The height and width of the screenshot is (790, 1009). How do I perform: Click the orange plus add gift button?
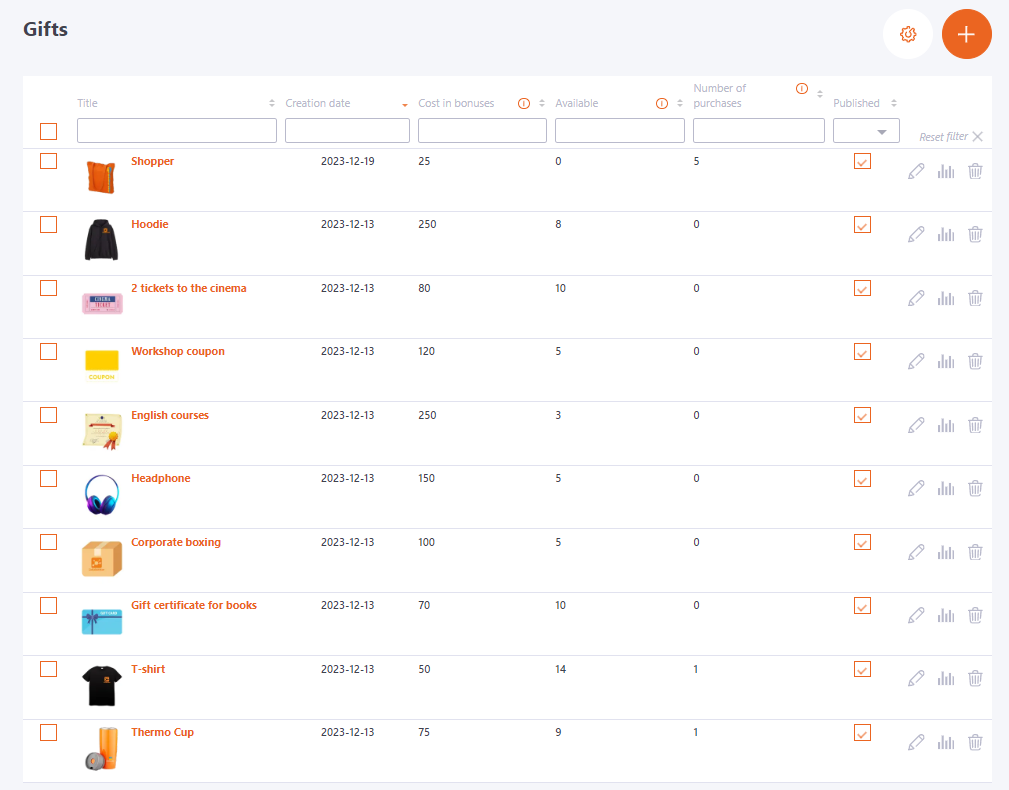point(966,34)
